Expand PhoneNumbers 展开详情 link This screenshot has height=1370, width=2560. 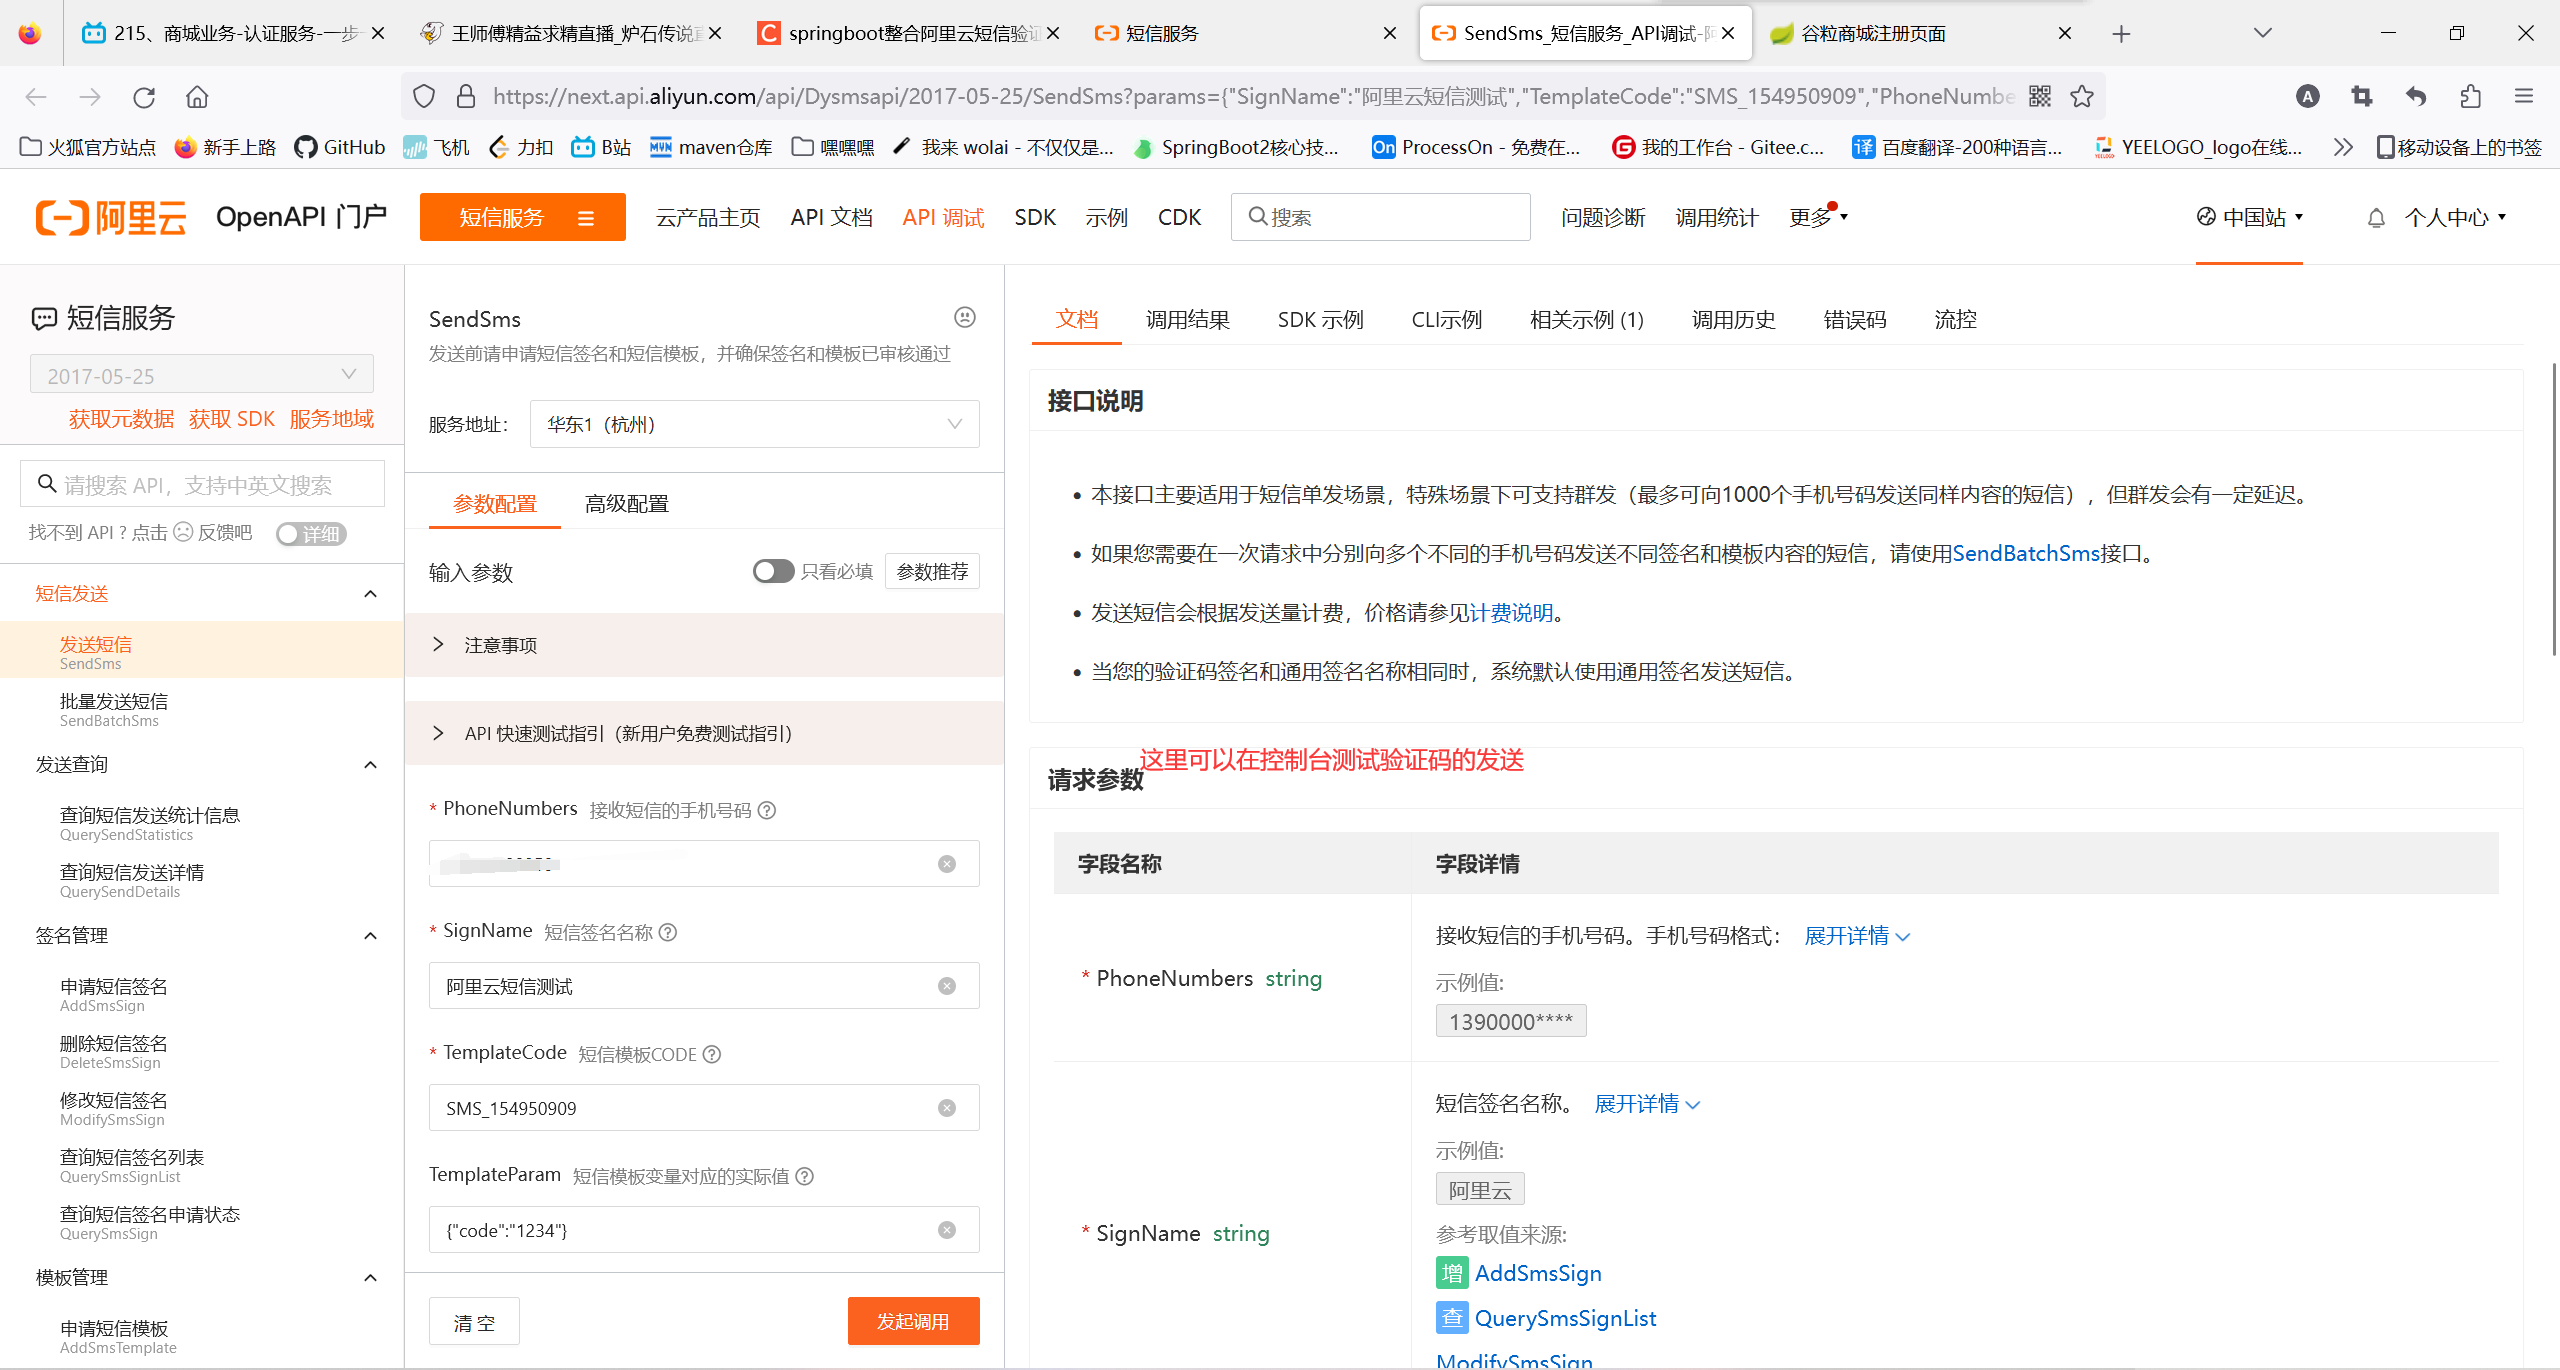click(x=1857, y=936)
